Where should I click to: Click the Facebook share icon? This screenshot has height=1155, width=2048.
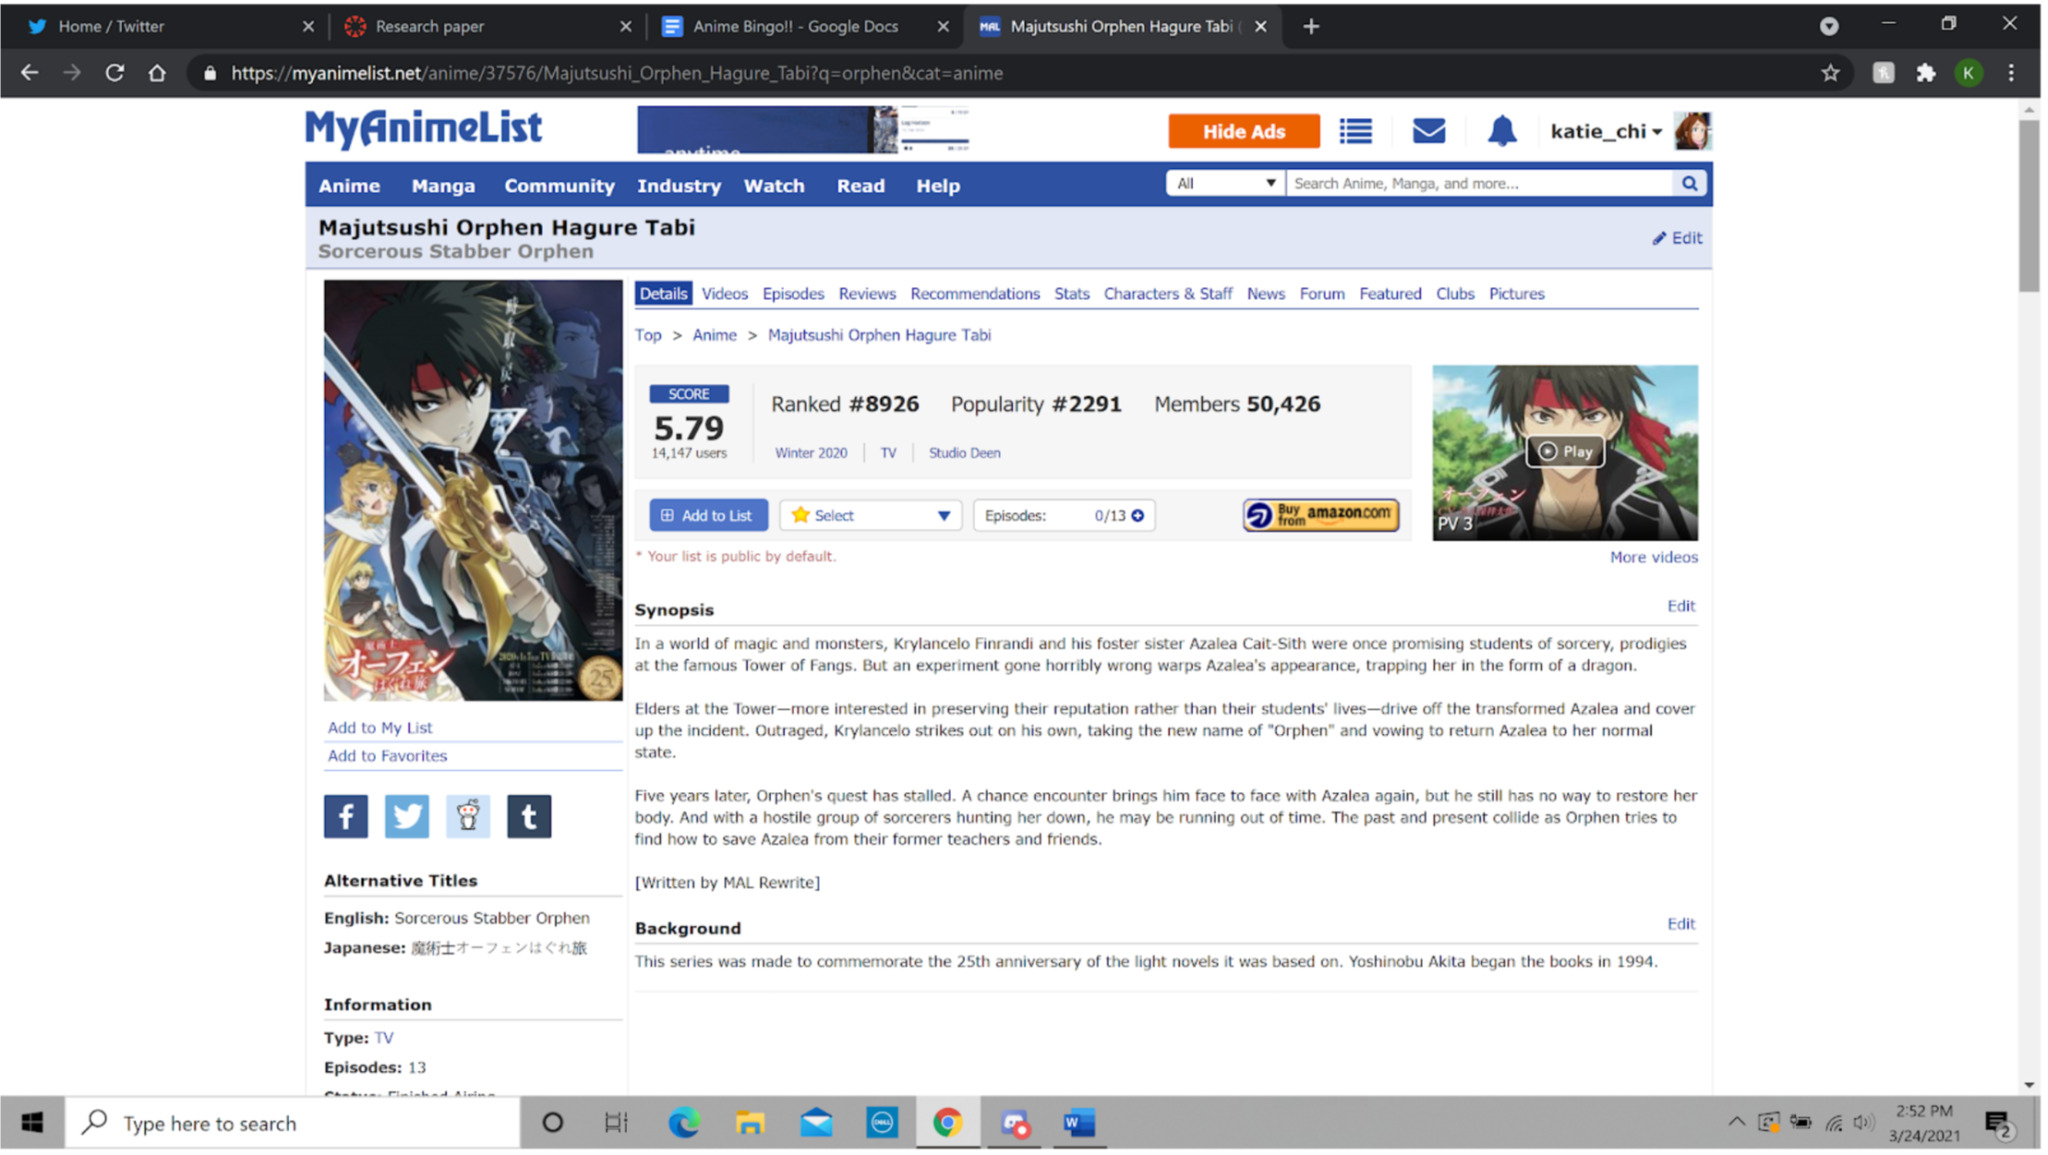click(x=345, y=816)
